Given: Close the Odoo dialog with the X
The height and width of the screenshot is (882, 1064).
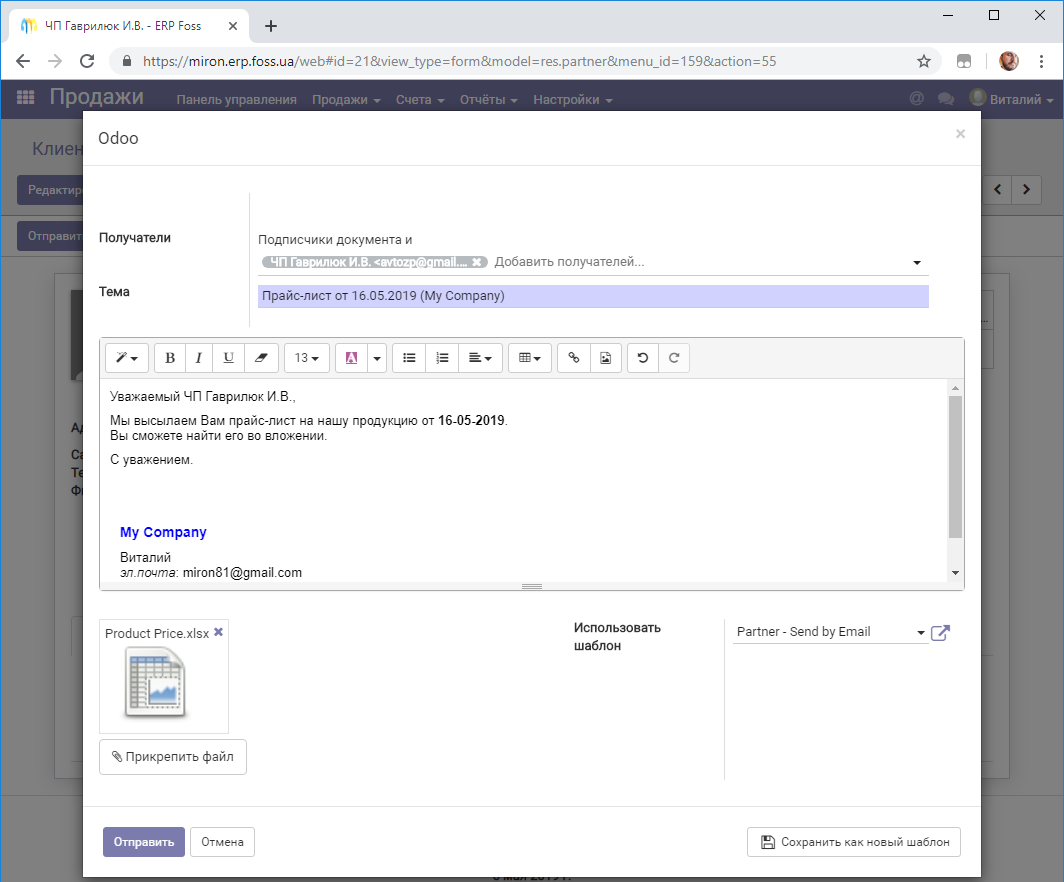Looking at the screenshot, I should [x=960, y=134].
